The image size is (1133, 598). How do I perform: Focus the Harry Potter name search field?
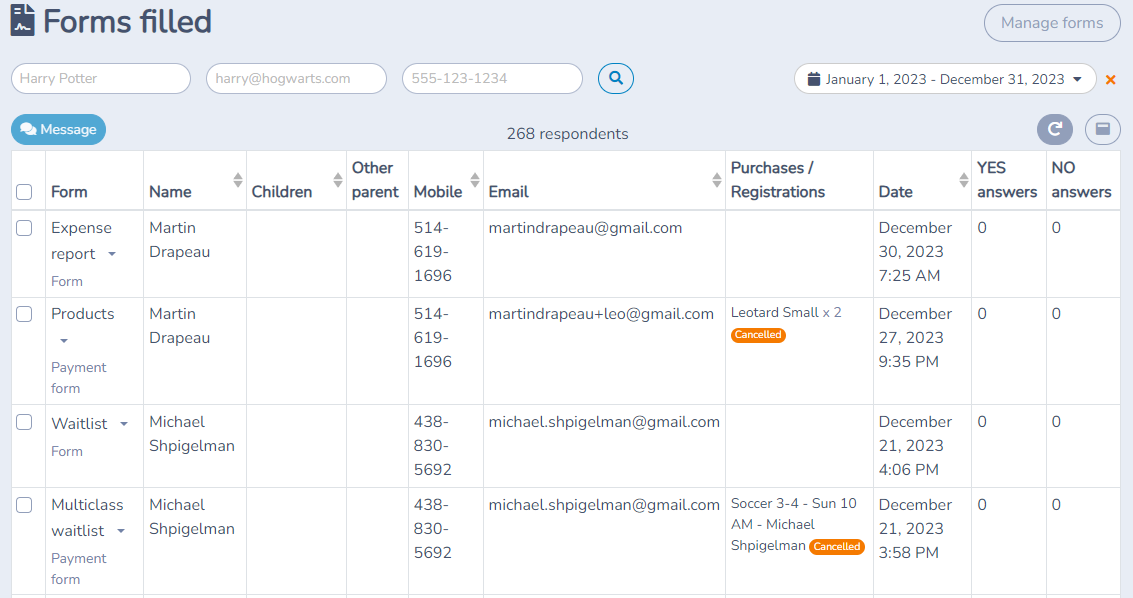click(101, 78)
